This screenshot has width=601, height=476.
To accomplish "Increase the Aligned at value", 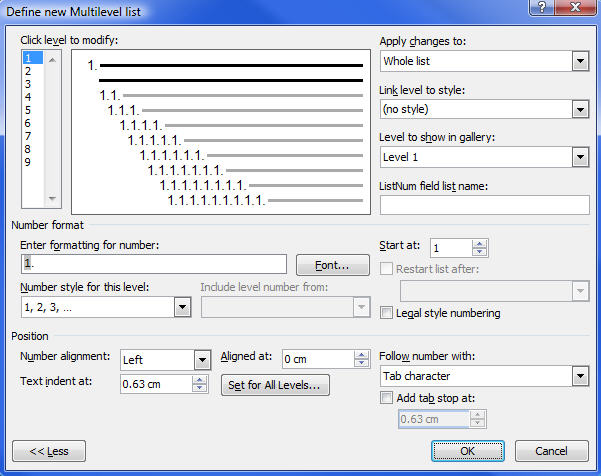I will click(361, 355).
